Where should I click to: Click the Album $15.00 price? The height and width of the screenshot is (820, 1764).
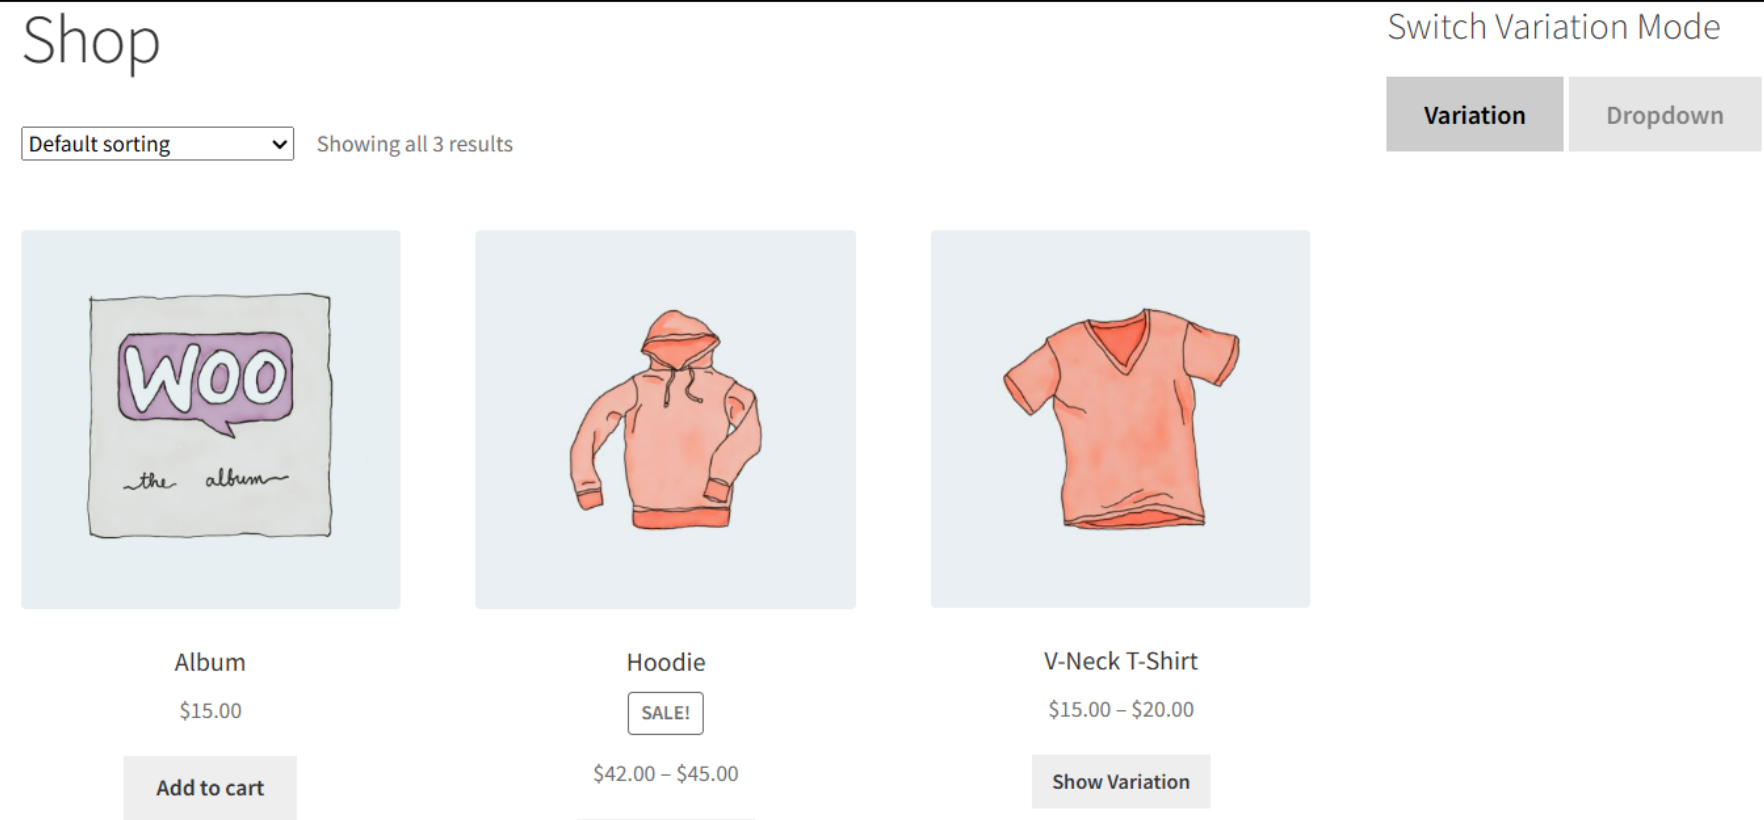coord(210,711)
